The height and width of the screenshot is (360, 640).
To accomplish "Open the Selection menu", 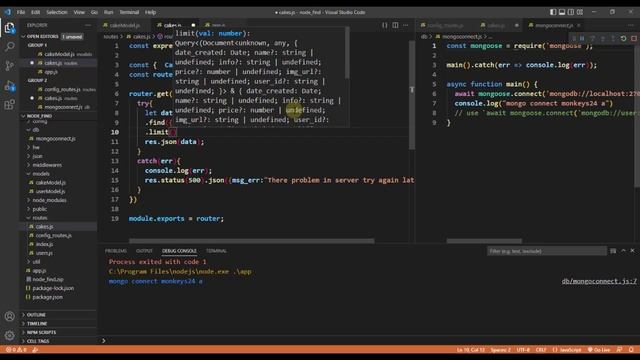I will point(57,12).
